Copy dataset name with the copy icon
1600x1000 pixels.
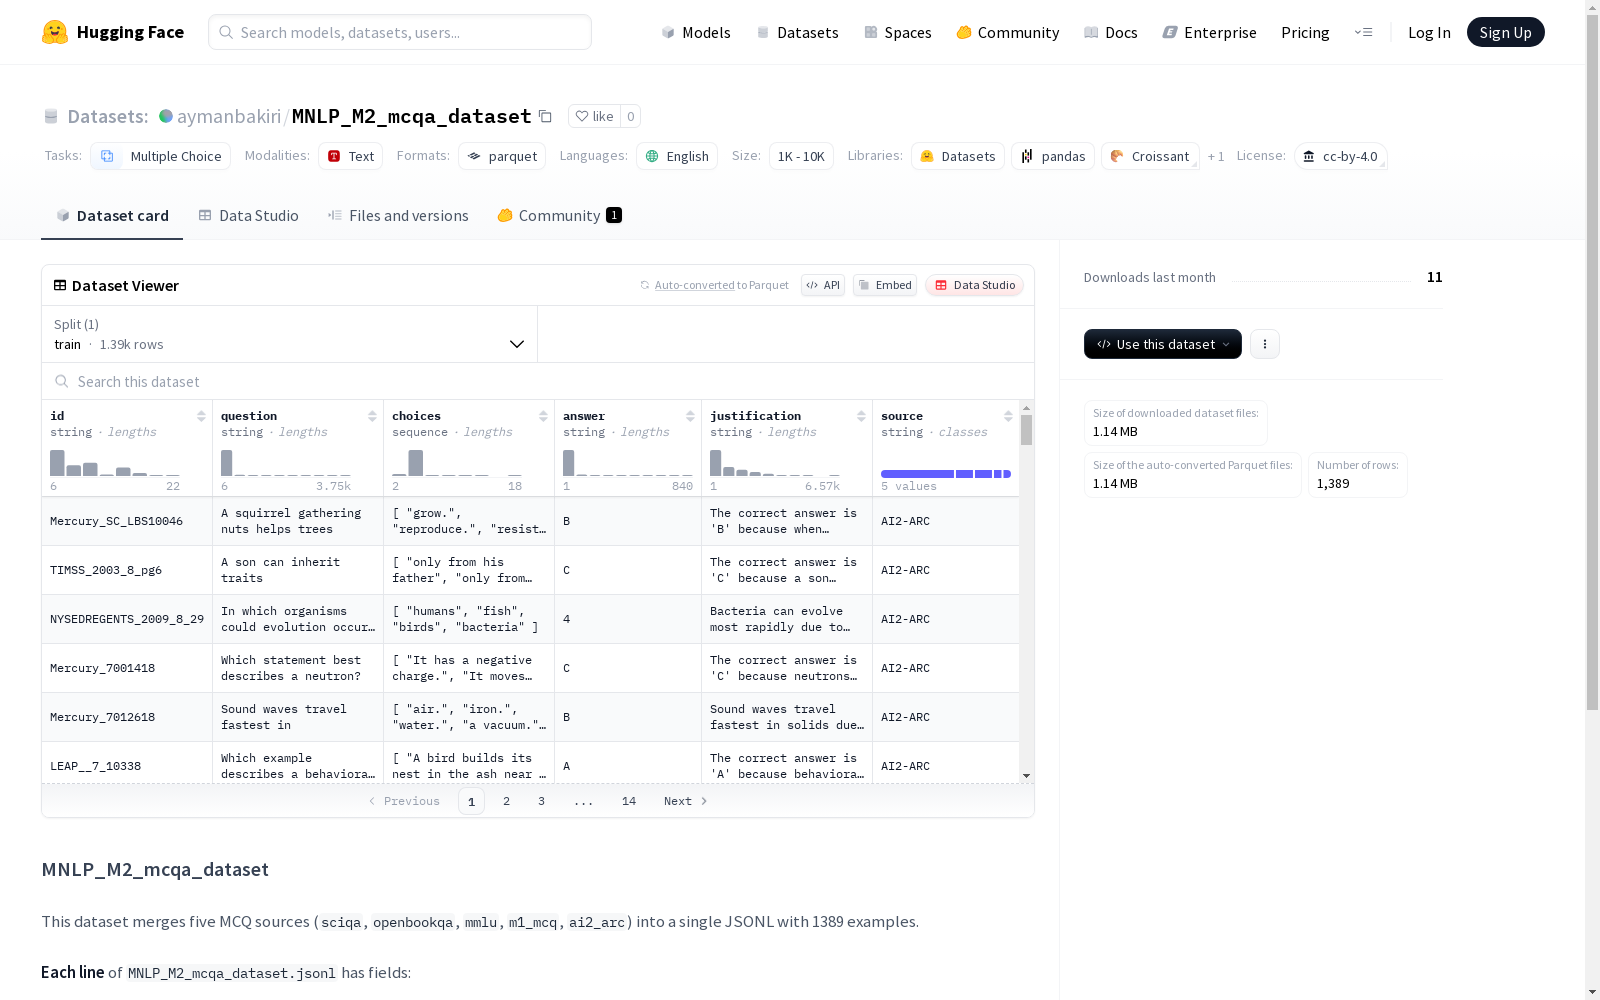(x=545, y=116)
